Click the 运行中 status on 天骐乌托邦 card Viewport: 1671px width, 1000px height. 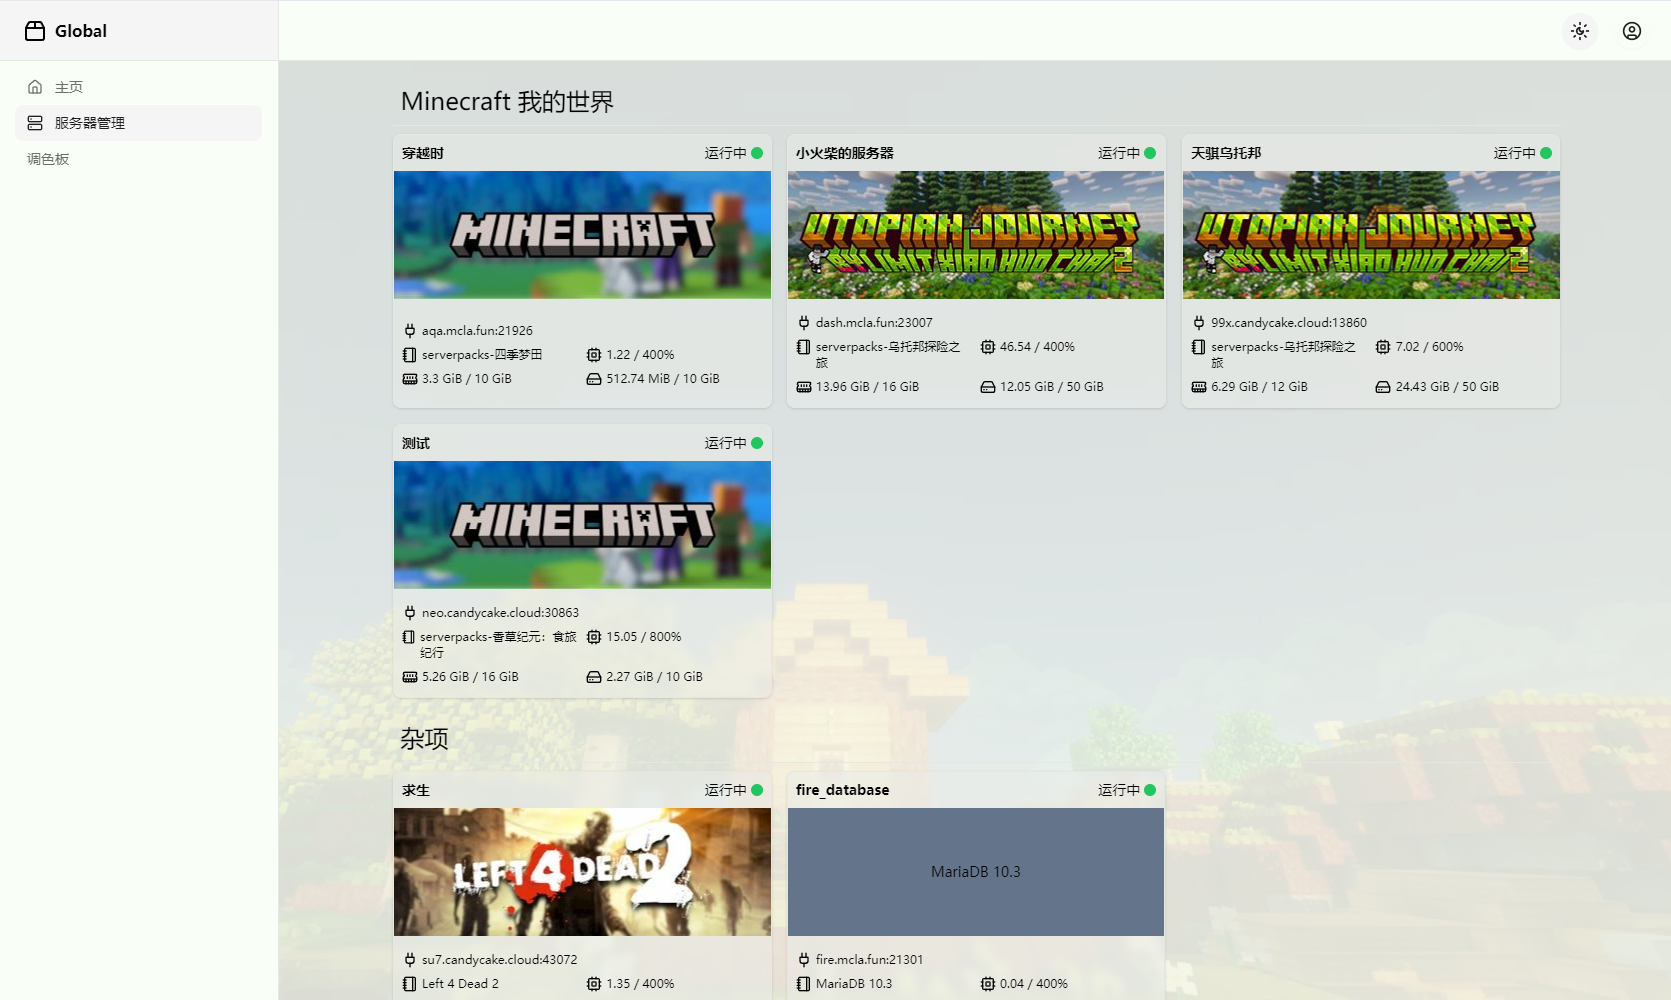click(x=1514, y=153)
